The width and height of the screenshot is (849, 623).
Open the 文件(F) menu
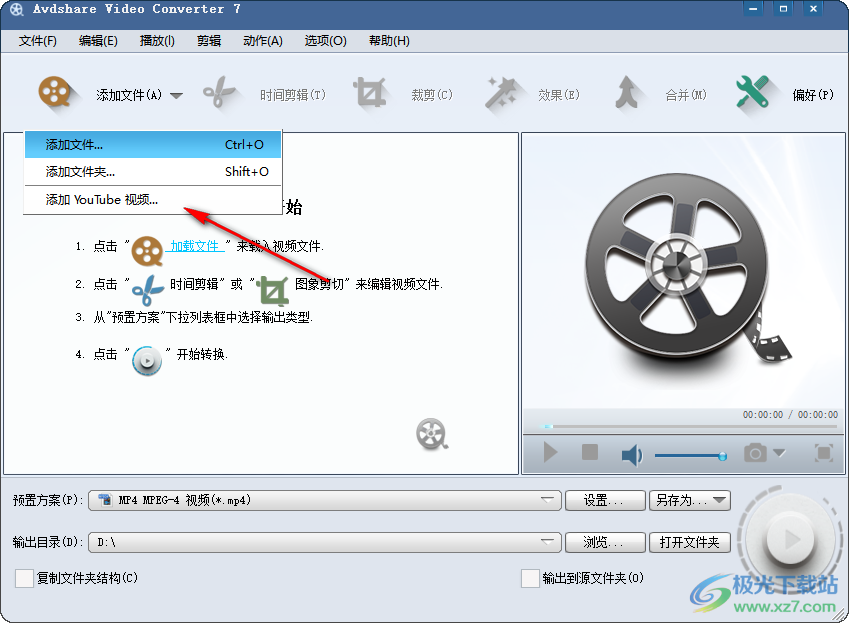(x=38, y=41)
